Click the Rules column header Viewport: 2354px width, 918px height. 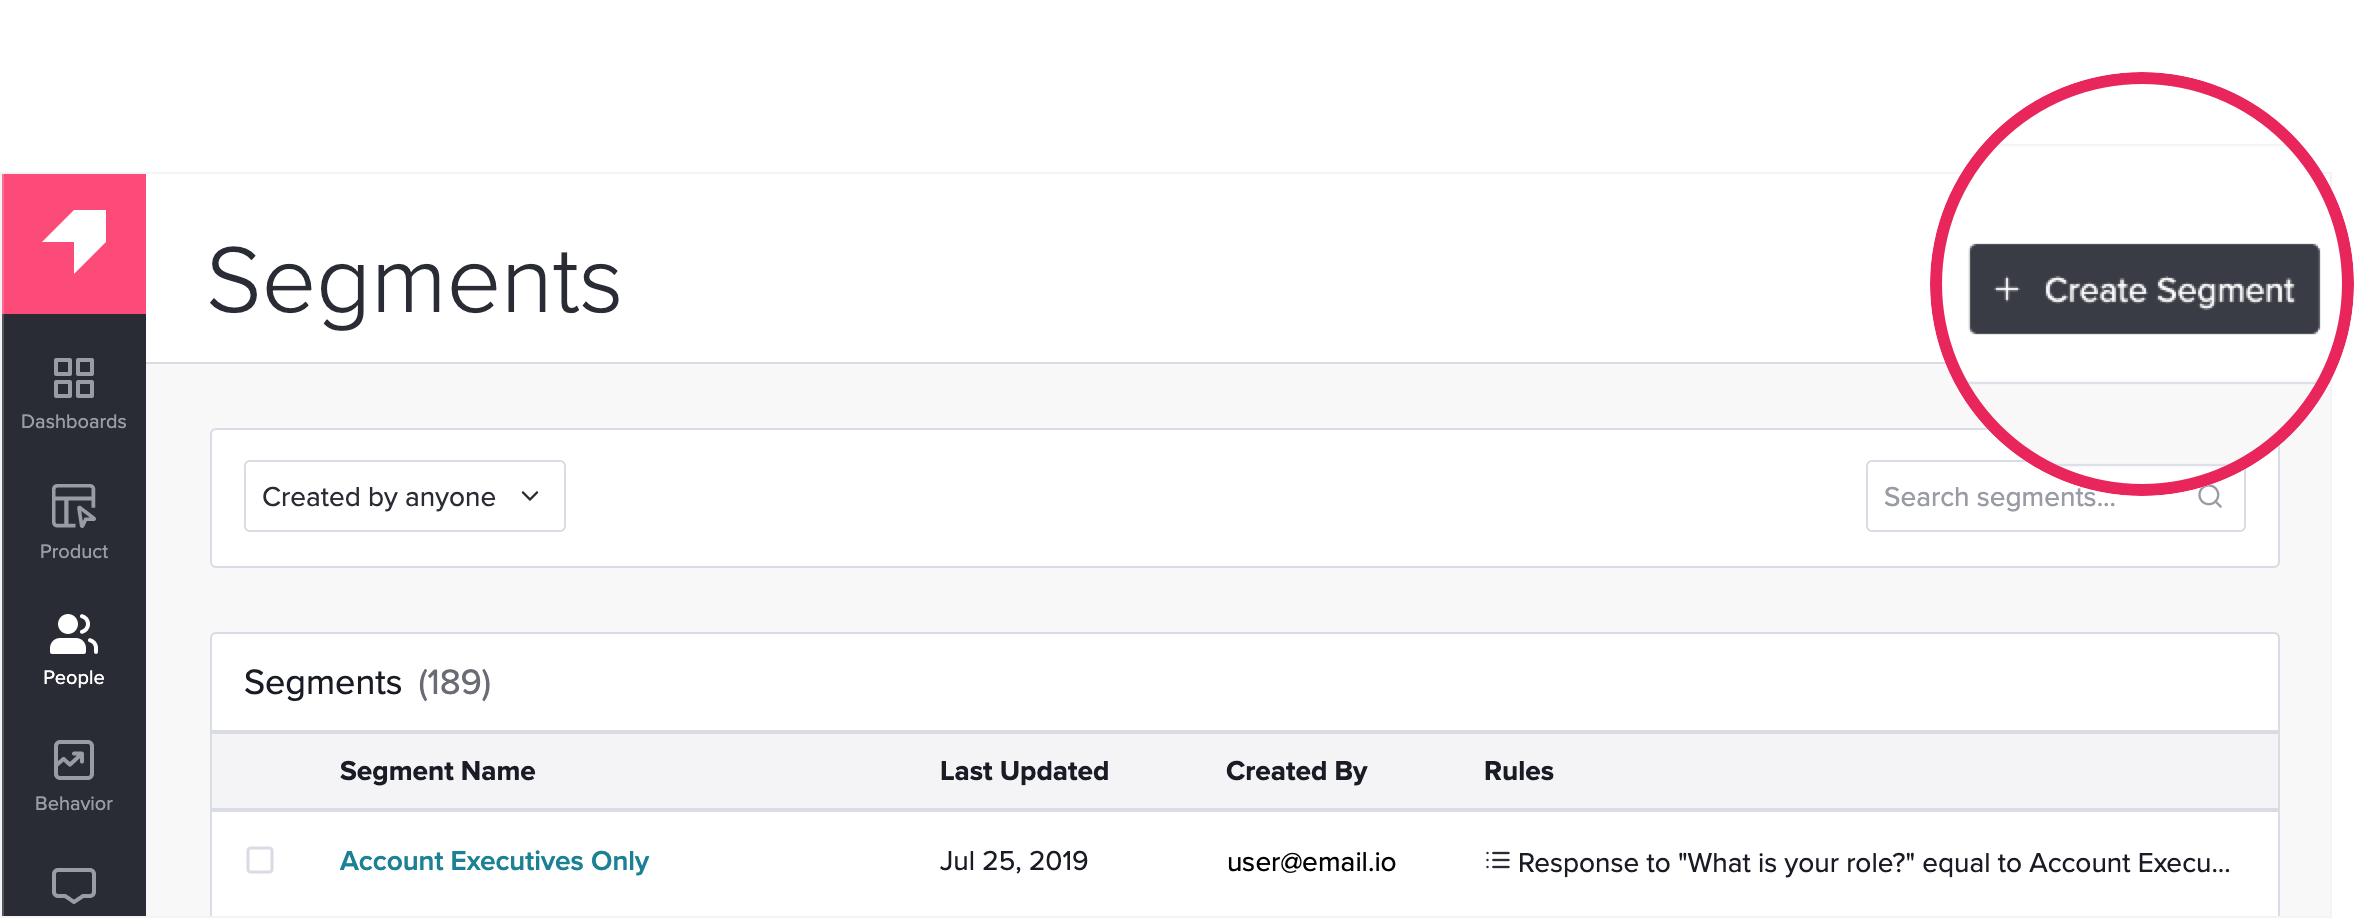tap(1518, 771)
